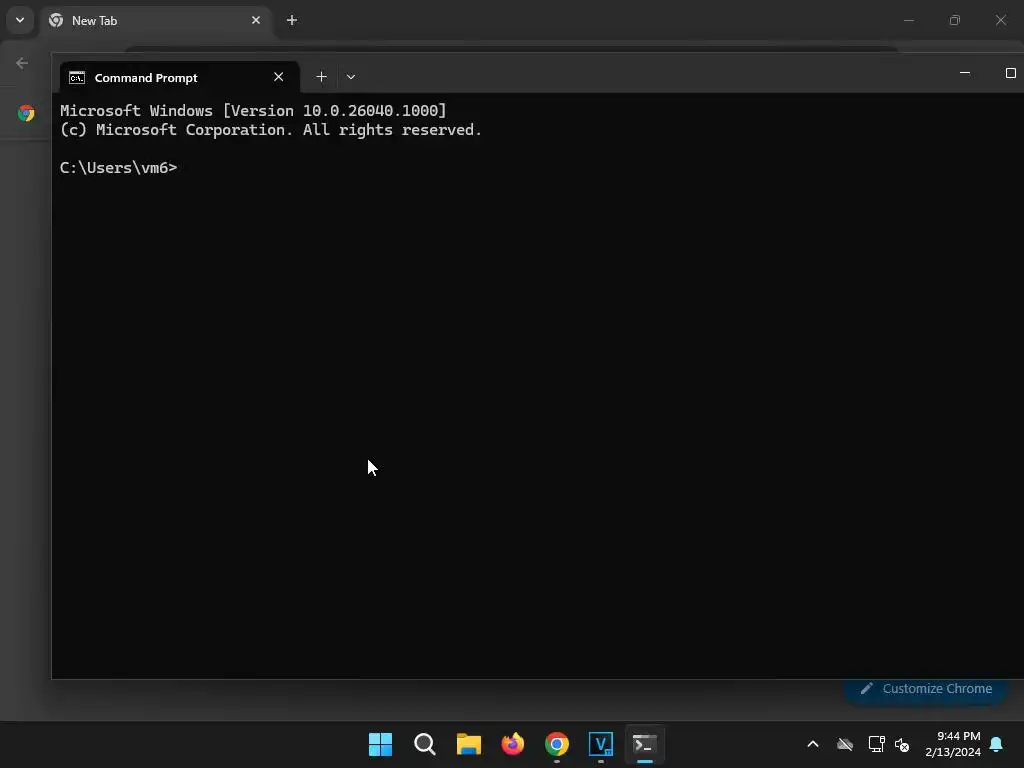Click the OneDrive cloud tray icon
This screenshot has height=768, width=1024.
[x=845, y=744]
